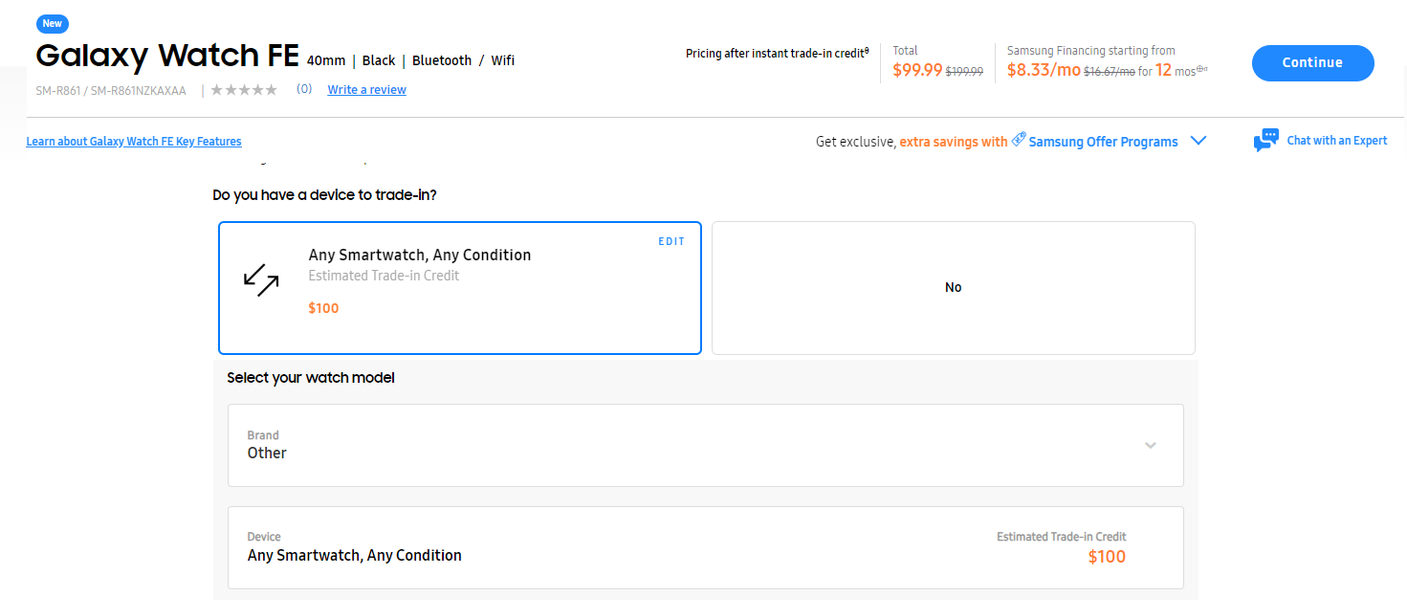Click EDIT on the trade-in card
1407x600 pixels.
(671, 242)
